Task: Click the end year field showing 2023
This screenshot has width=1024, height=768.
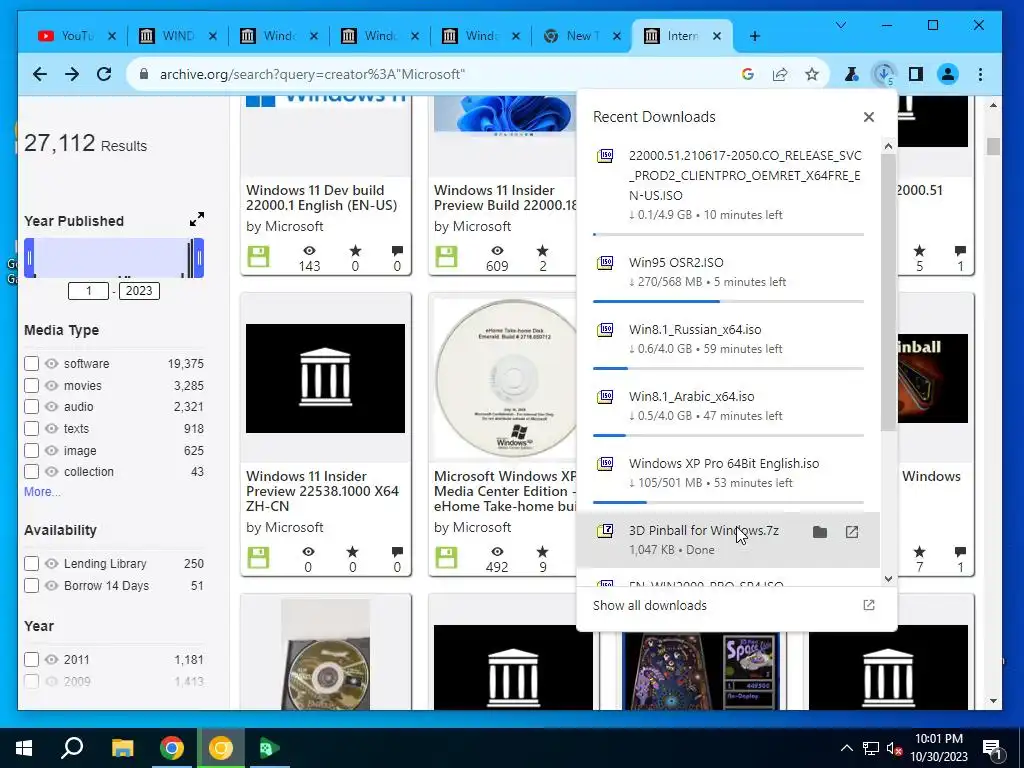Action: tap(139, 291)
